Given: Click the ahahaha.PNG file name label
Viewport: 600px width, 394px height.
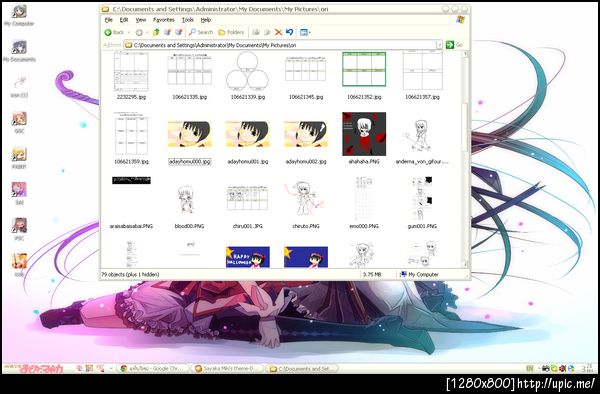Looking at the screenshot, I should [364, 162].
